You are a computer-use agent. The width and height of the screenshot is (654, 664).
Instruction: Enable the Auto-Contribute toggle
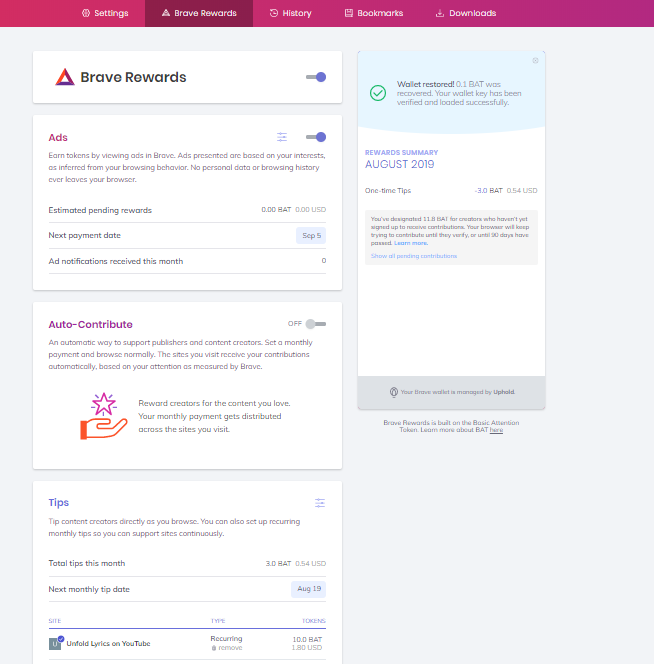316,324
